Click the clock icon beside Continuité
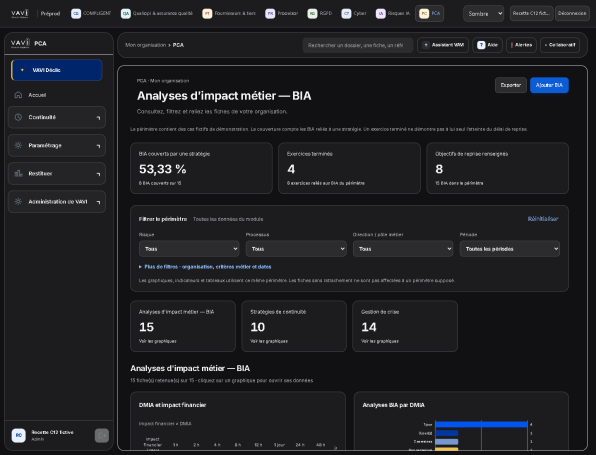Screen dimensions: 596x455 pos(18,117)
